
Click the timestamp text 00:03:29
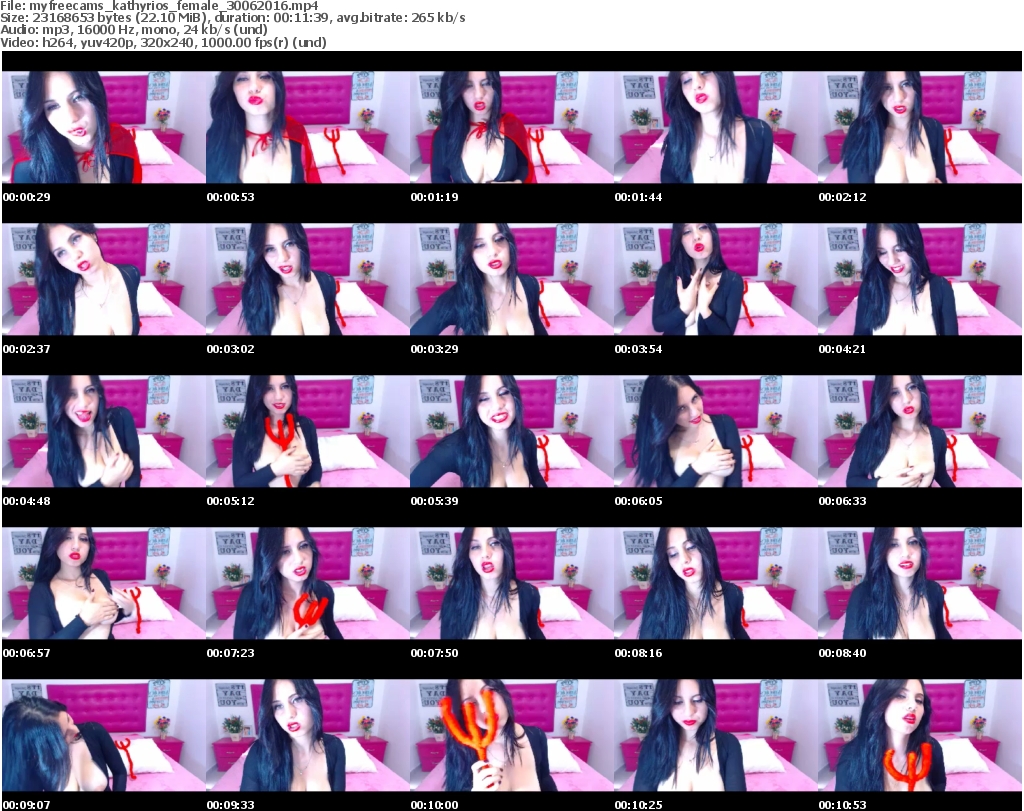pos(434,349)
